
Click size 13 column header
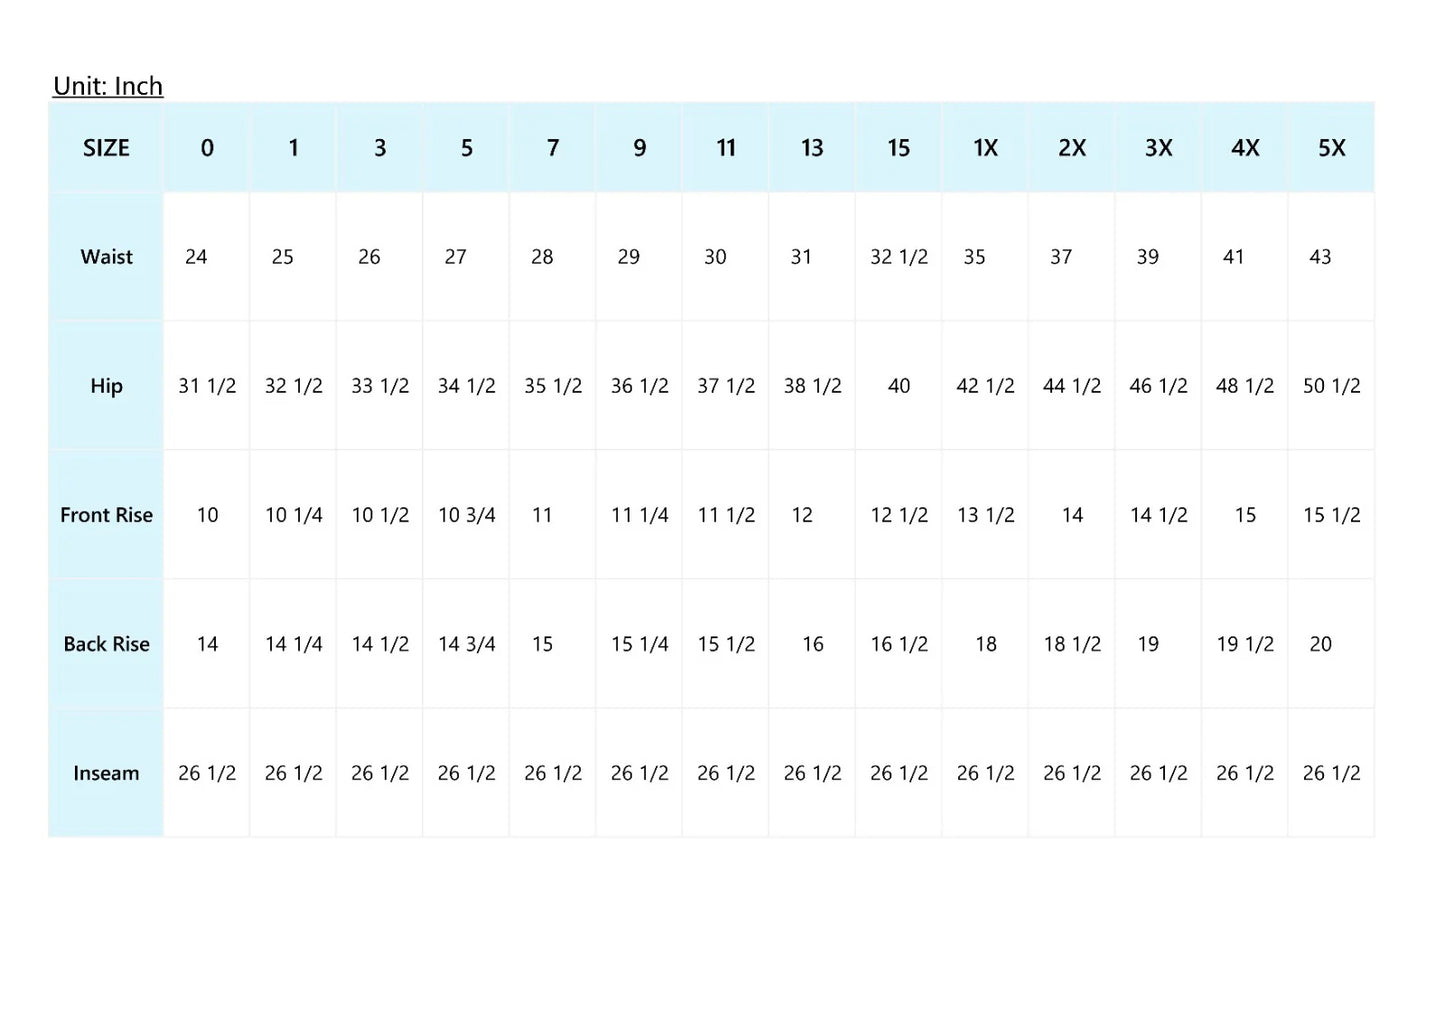(812, 148)
